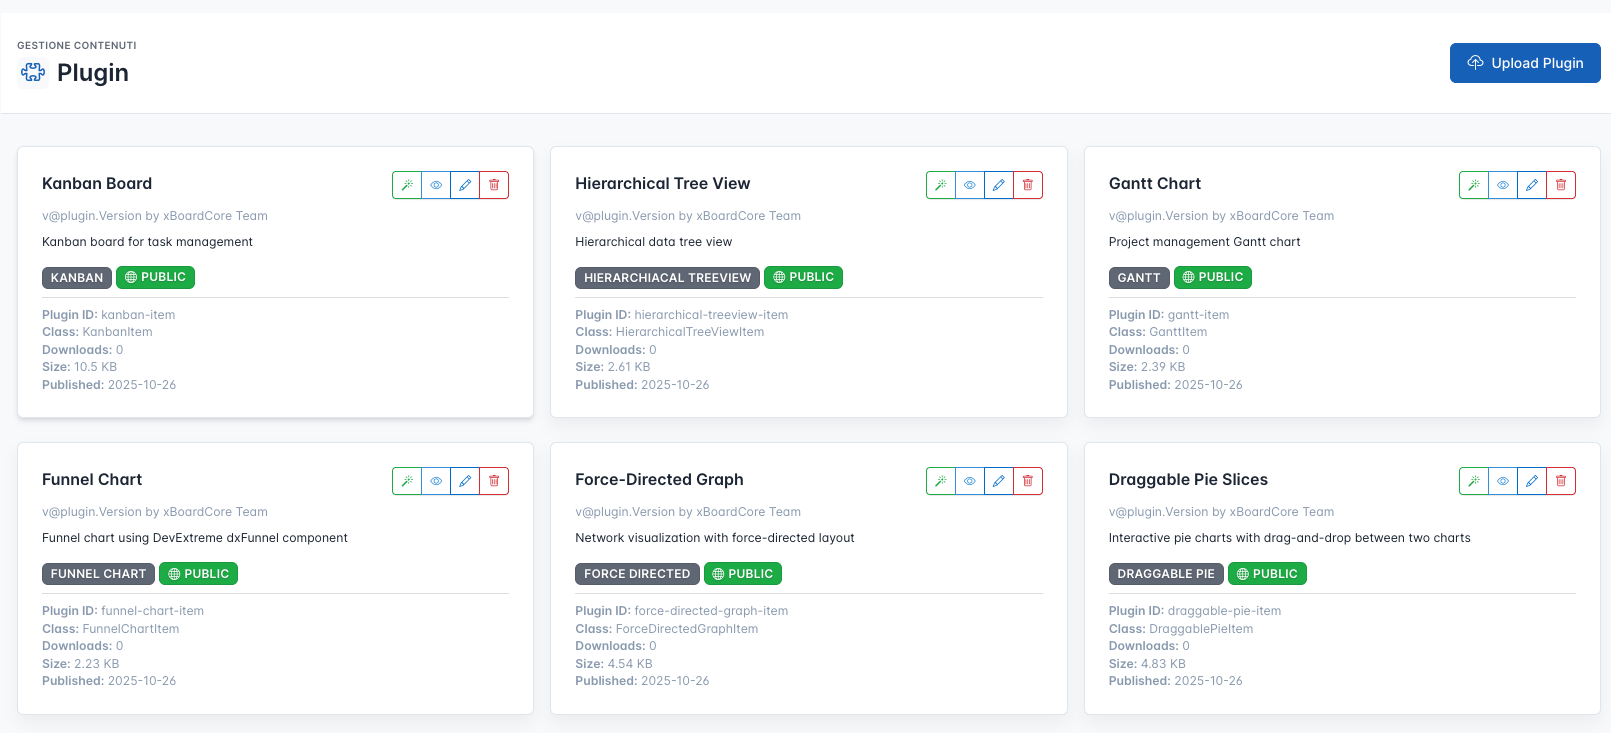Image resolution: width=1611 pixels, height=733 pixels.
Task: View Draggable Pie Slices via eye icon
Action: (x=1503, y=481)
